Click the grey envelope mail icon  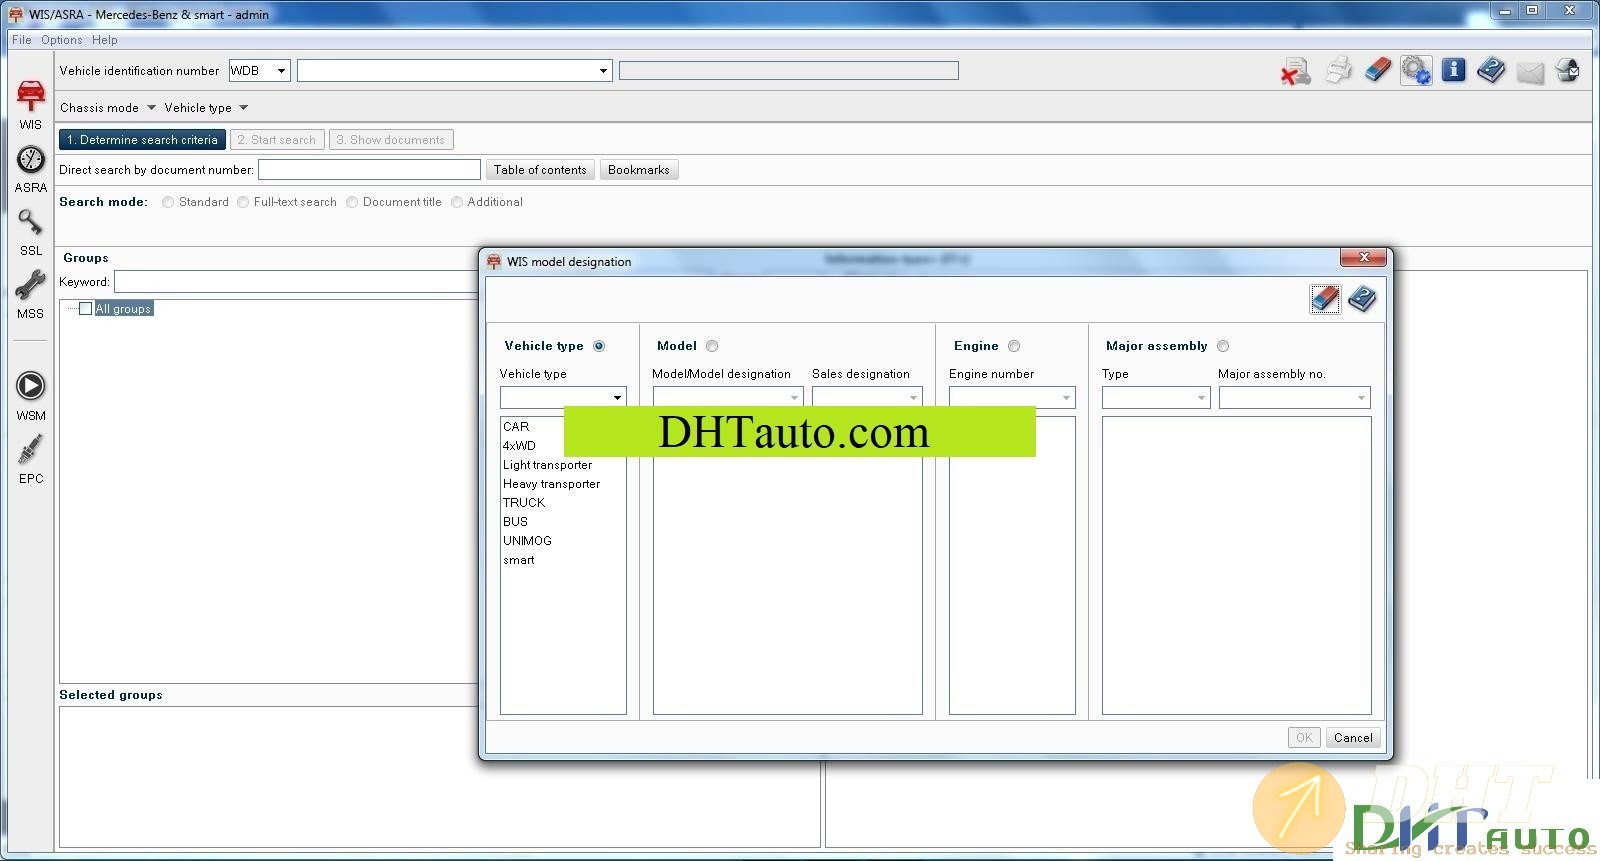click(x=1530, y=72)
